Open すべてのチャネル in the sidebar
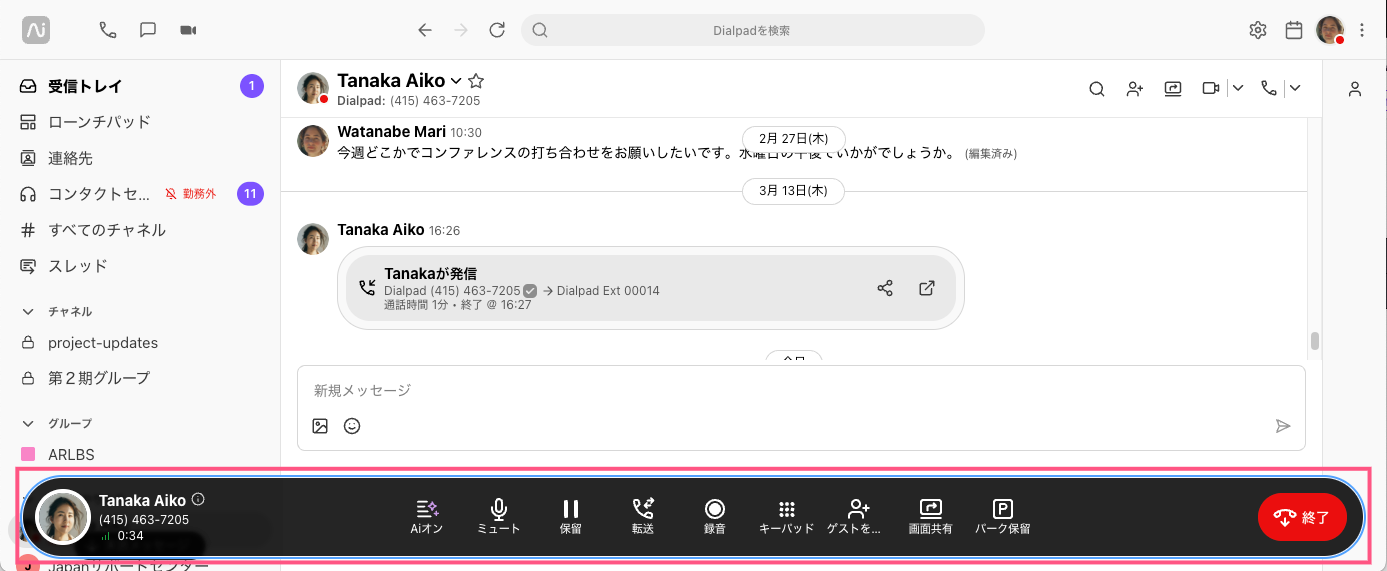Image resolution: width=1387 pixels, height=571 pixels. [140, 230]
